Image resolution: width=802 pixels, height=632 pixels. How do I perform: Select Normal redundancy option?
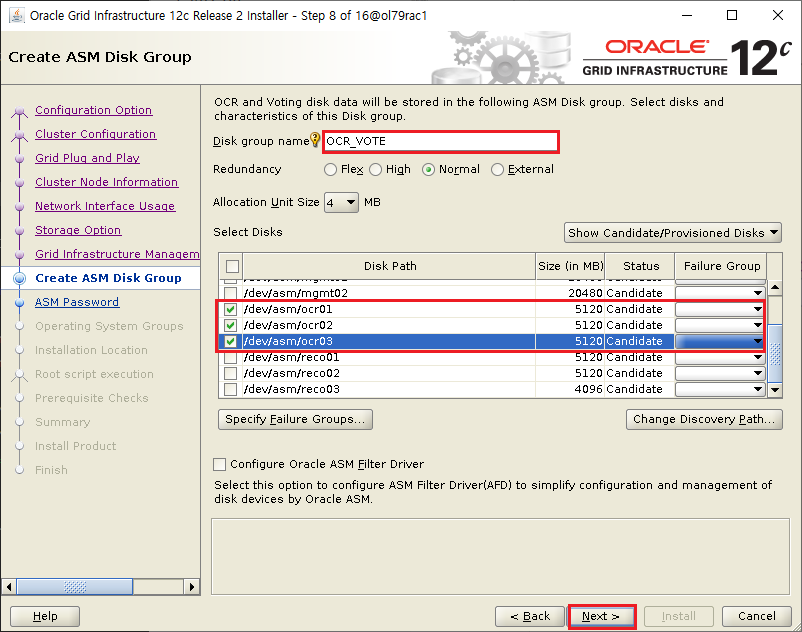coord(429,169)
